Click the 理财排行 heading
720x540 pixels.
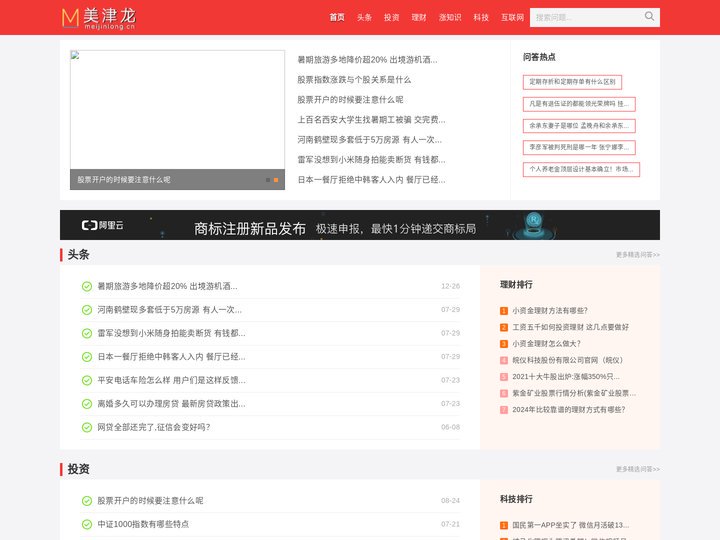(516, 285)
